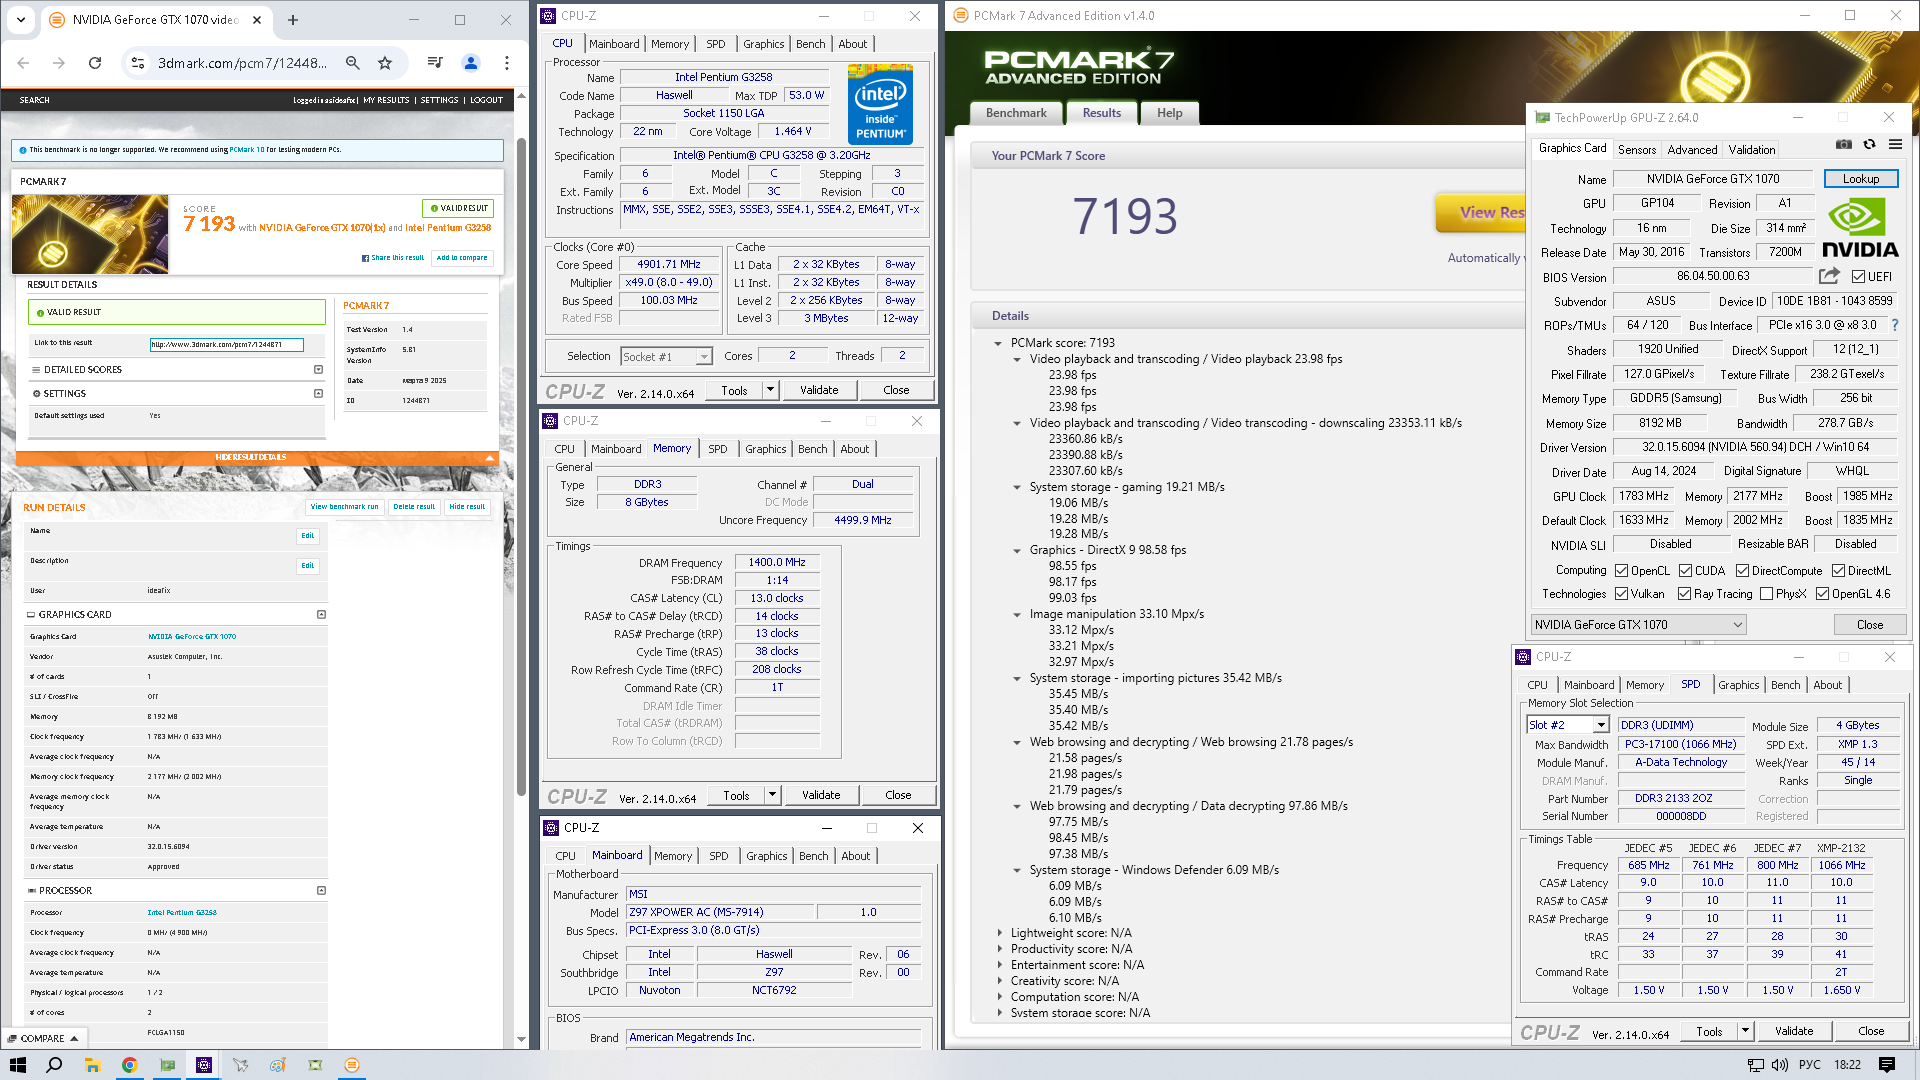Open File Explorer from taskbar
The width and height of the screenshot is (1920, 1080).
tap(92, 1065)
